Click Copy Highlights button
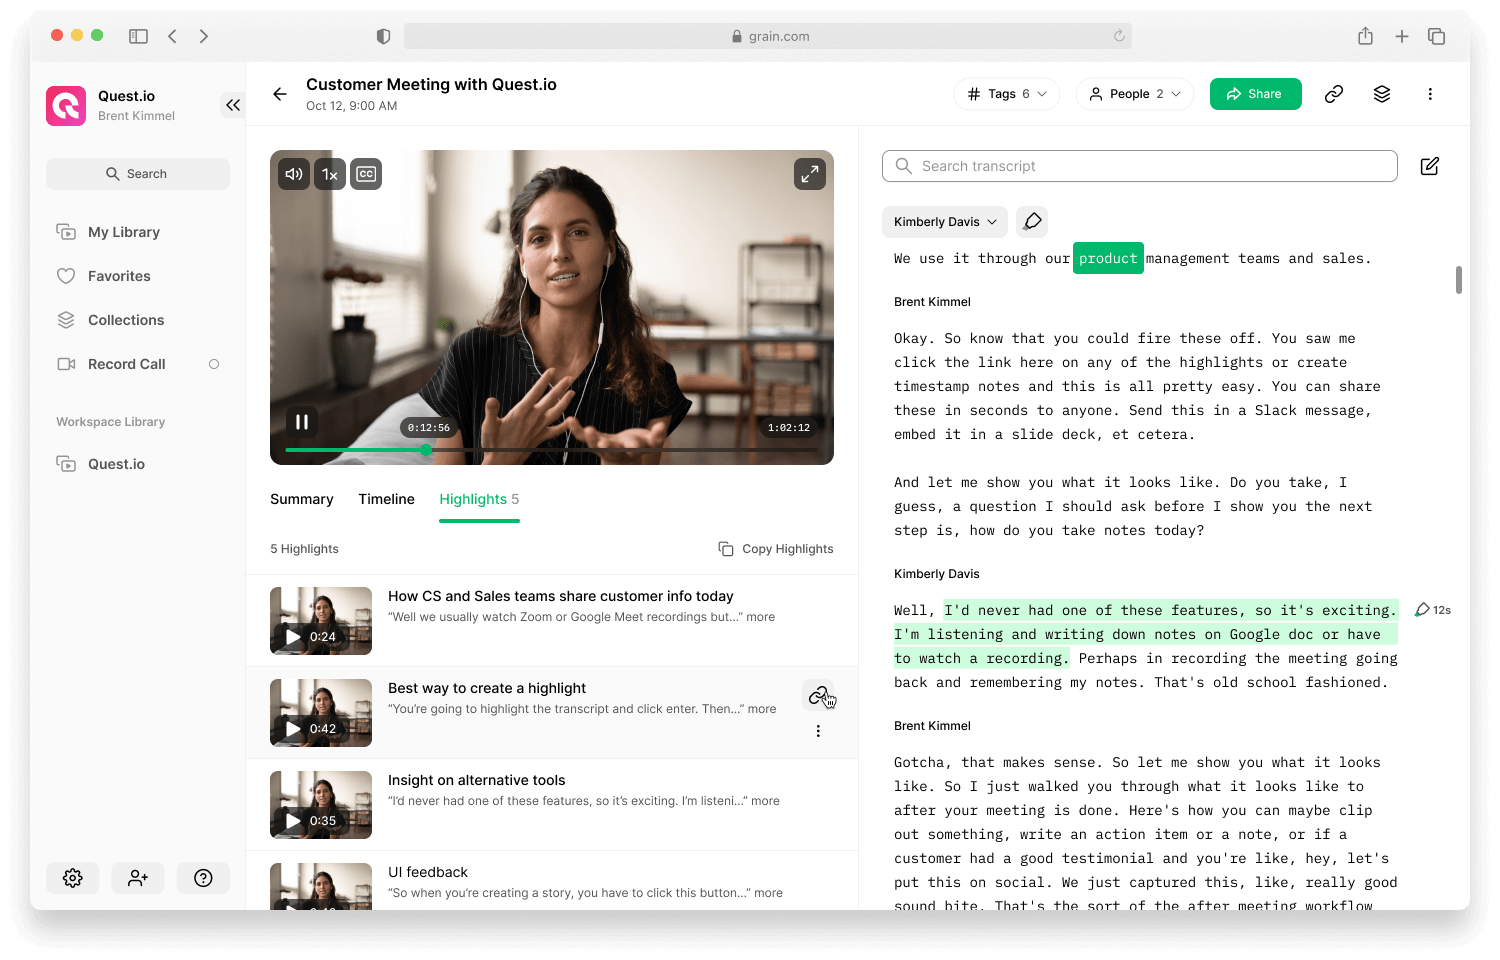This screenshot has width=1500, height=960. pos(776,549)
